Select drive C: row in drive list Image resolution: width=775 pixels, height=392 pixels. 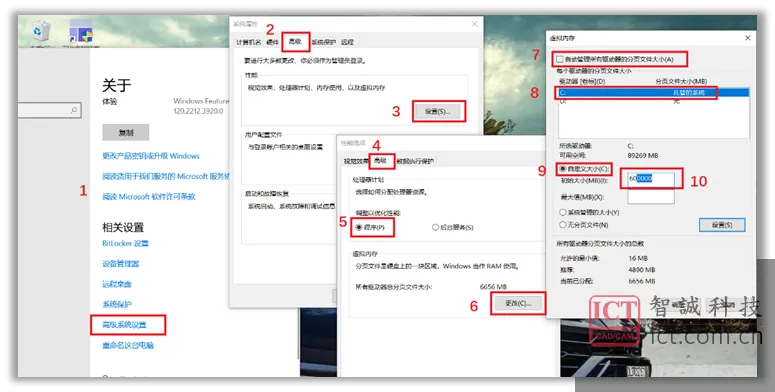[654, 92]
